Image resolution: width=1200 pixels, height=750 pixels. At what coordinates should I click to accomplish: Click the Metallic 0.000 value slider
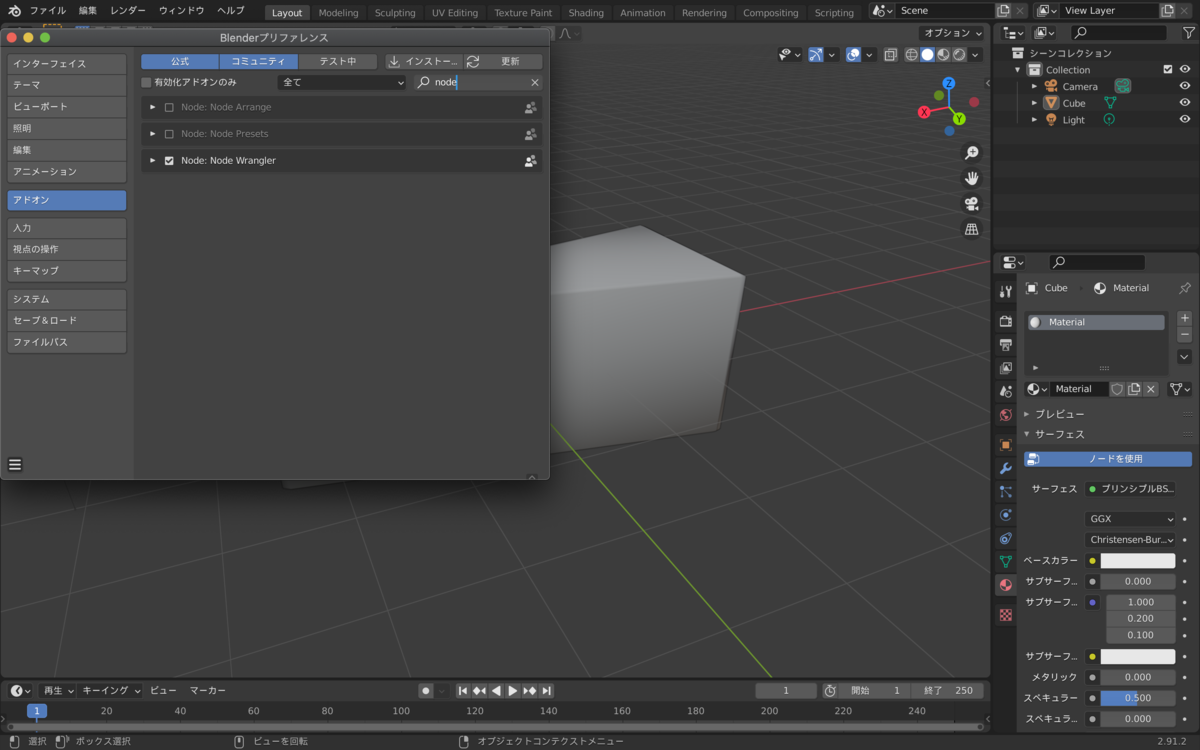coord(1138,677)
